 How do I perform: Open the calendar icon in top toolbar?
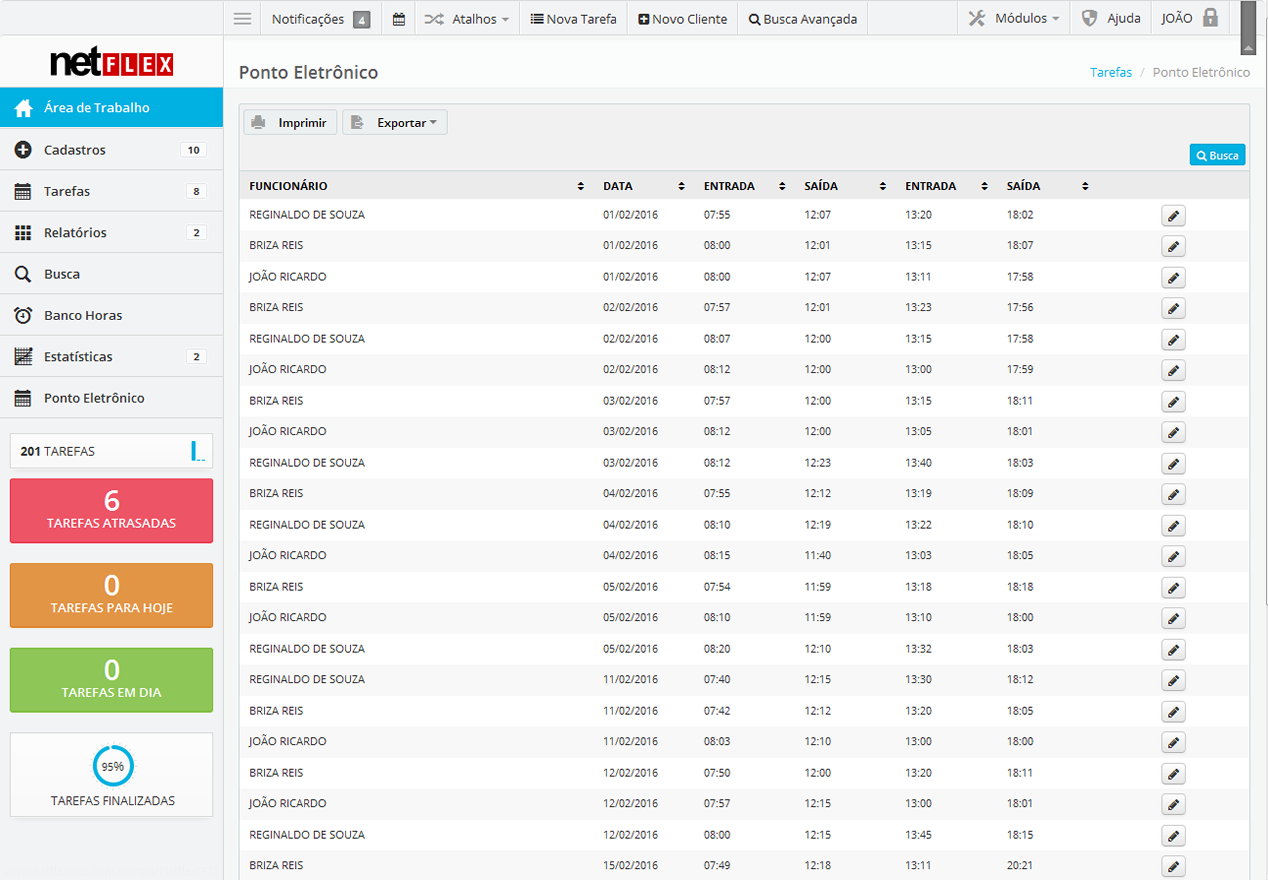tap(399, 19)
